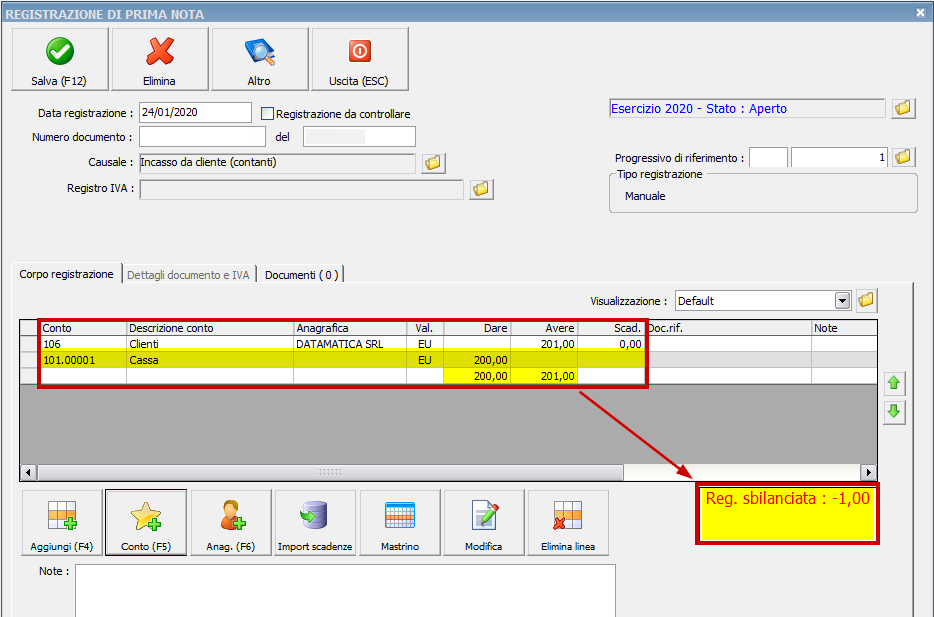The width and height of the screenshot is (934, 617).
Task: Click the Anagrafica column header
Action: [350, 328]
